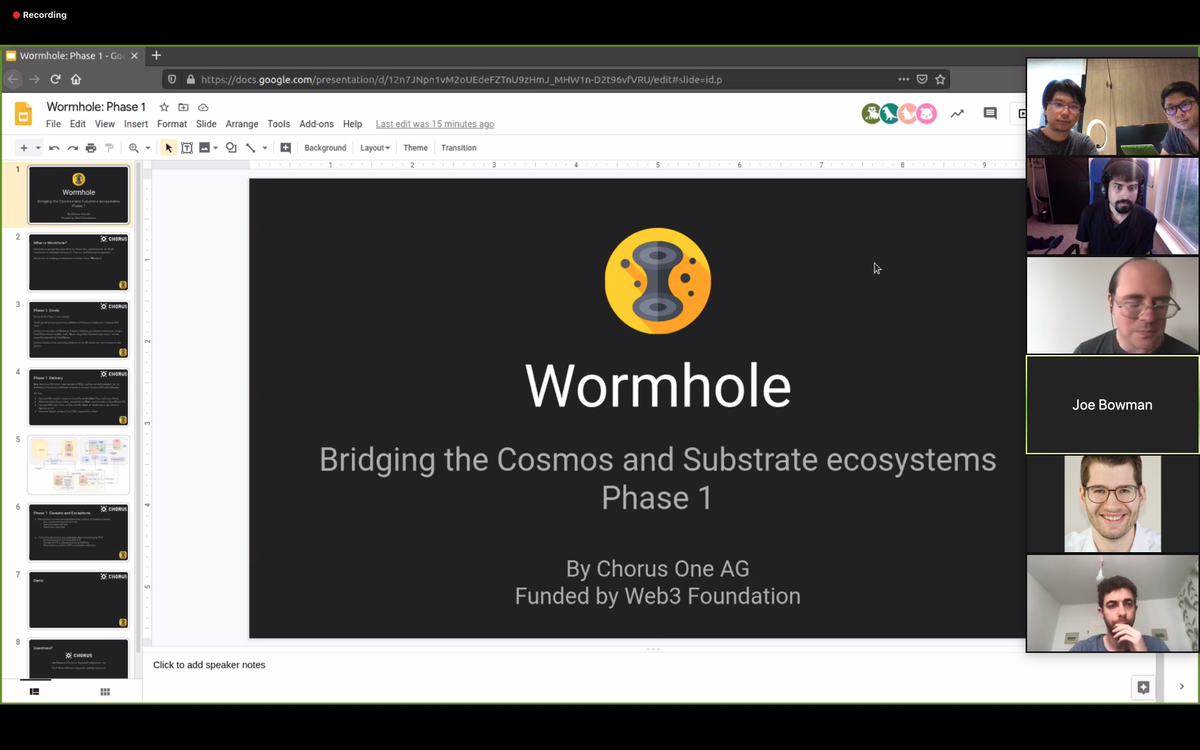Go to the browser home page
The image size is (1200, 750).
click(x=76, y=79)
